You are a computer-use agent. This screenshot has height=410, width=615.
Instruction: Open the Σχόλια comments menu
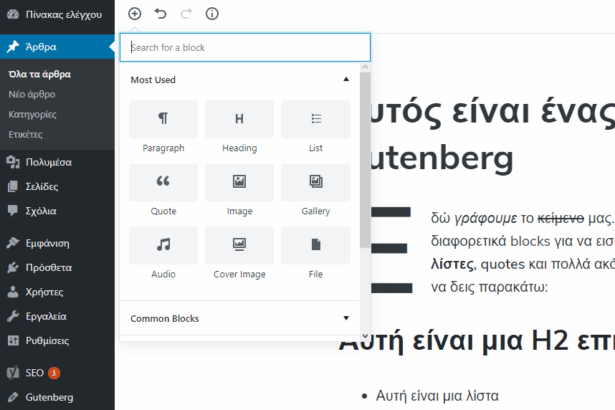click(x=57, y=211)
